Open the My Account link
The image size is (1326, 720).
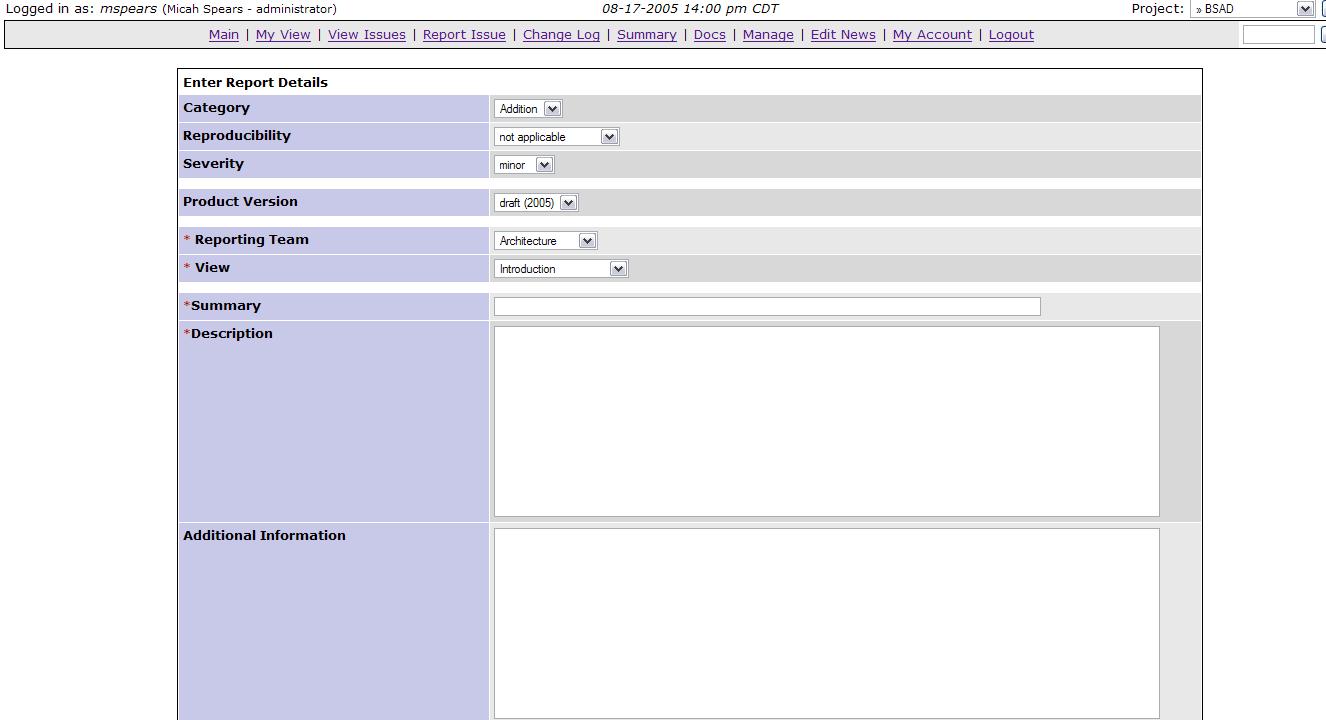pos(932,35)
